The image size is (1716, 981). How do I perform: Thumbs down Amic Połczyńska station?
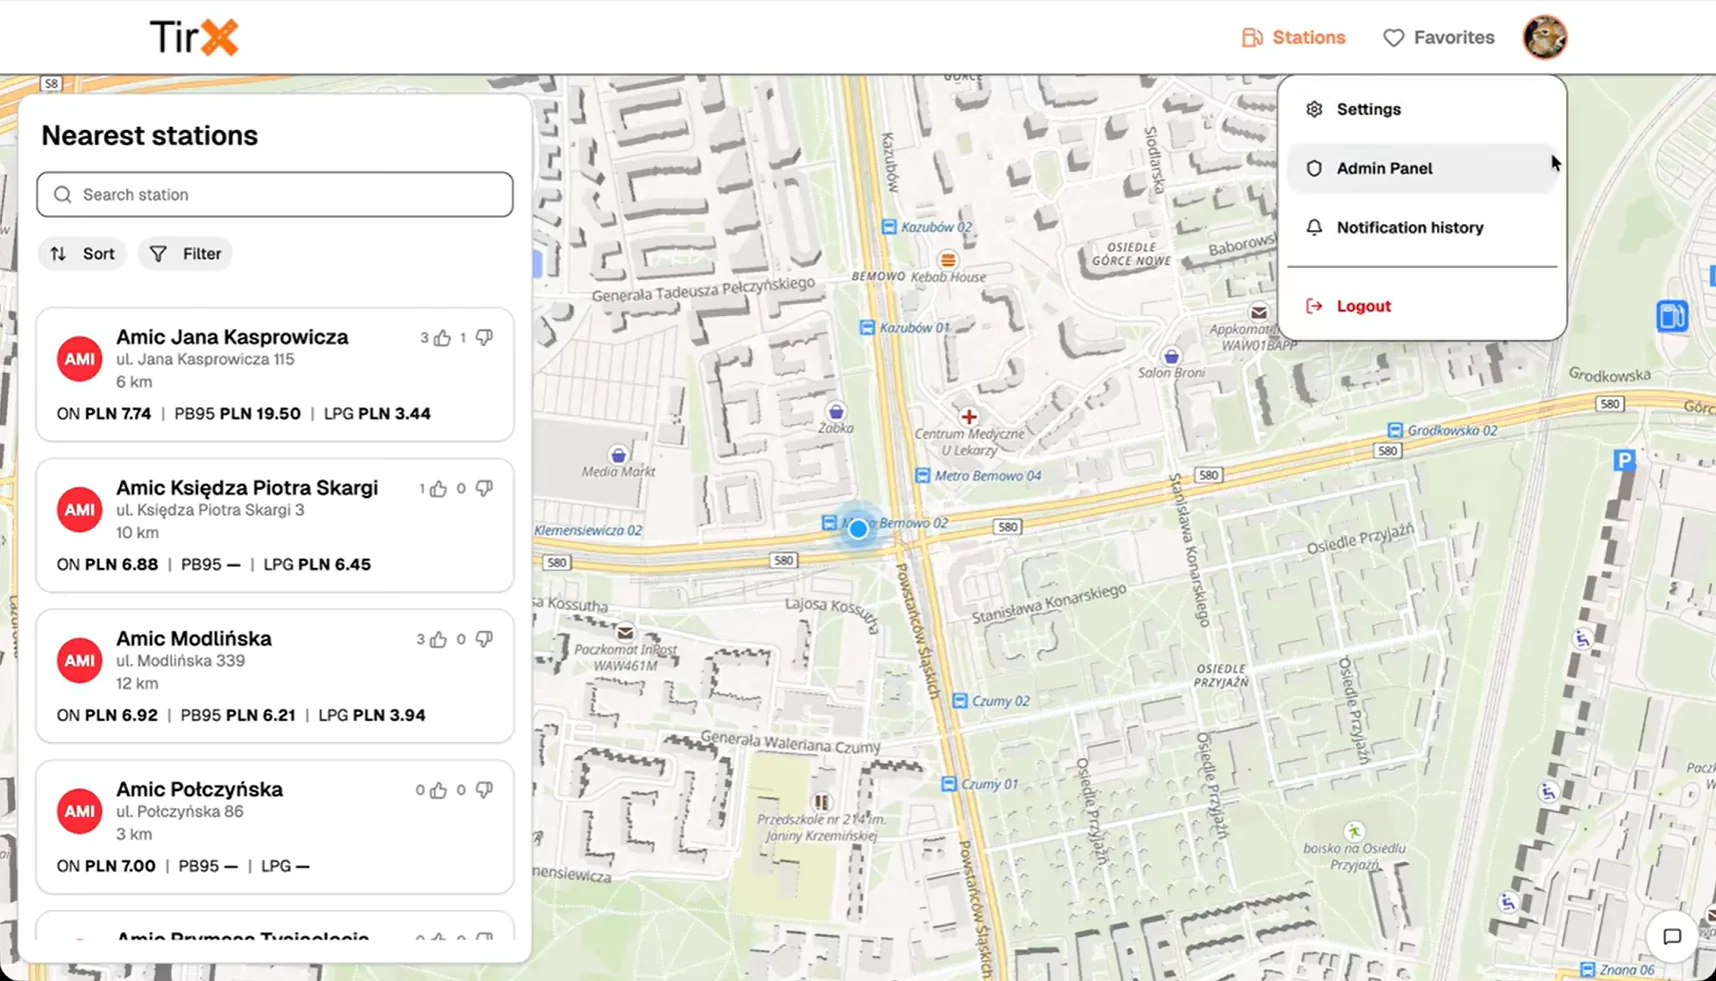[x=484, y=791]
